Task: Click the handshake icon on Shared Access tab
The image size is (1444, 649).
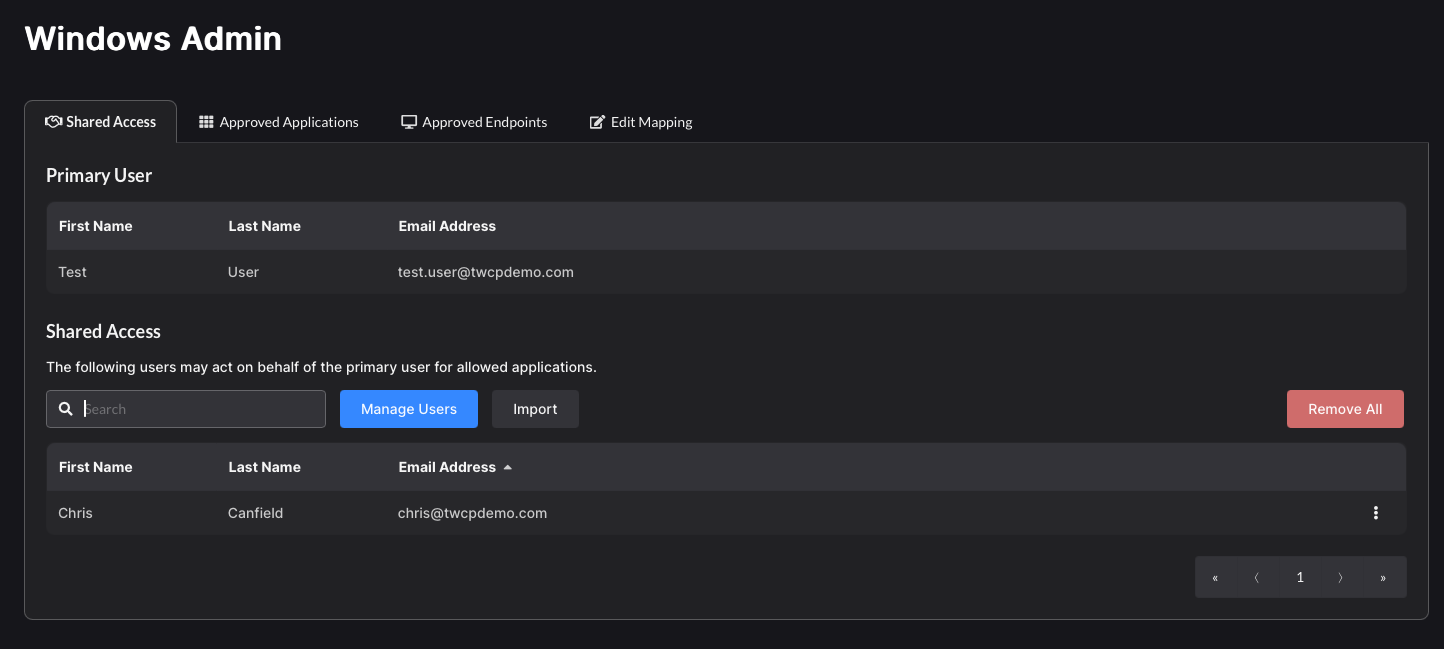Action: pyautogui.click(x=54, y=122)
